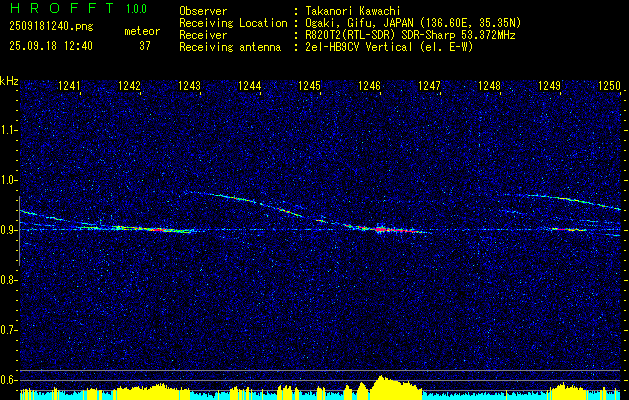Click the 1242 time axis marker
Image resolution: width=629 pixels, height=400 pixels.
[x=129, y=86]
